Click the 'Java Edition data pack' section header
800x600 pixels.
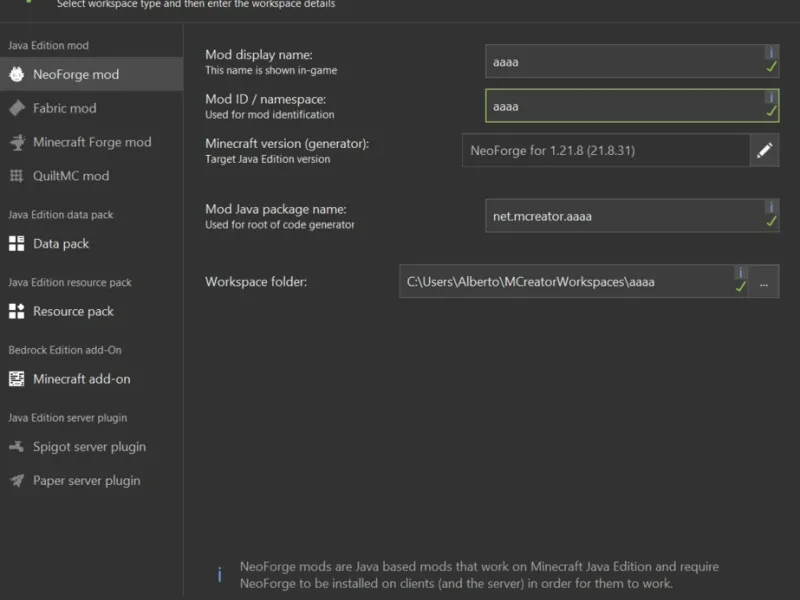(x=61, y=215)
